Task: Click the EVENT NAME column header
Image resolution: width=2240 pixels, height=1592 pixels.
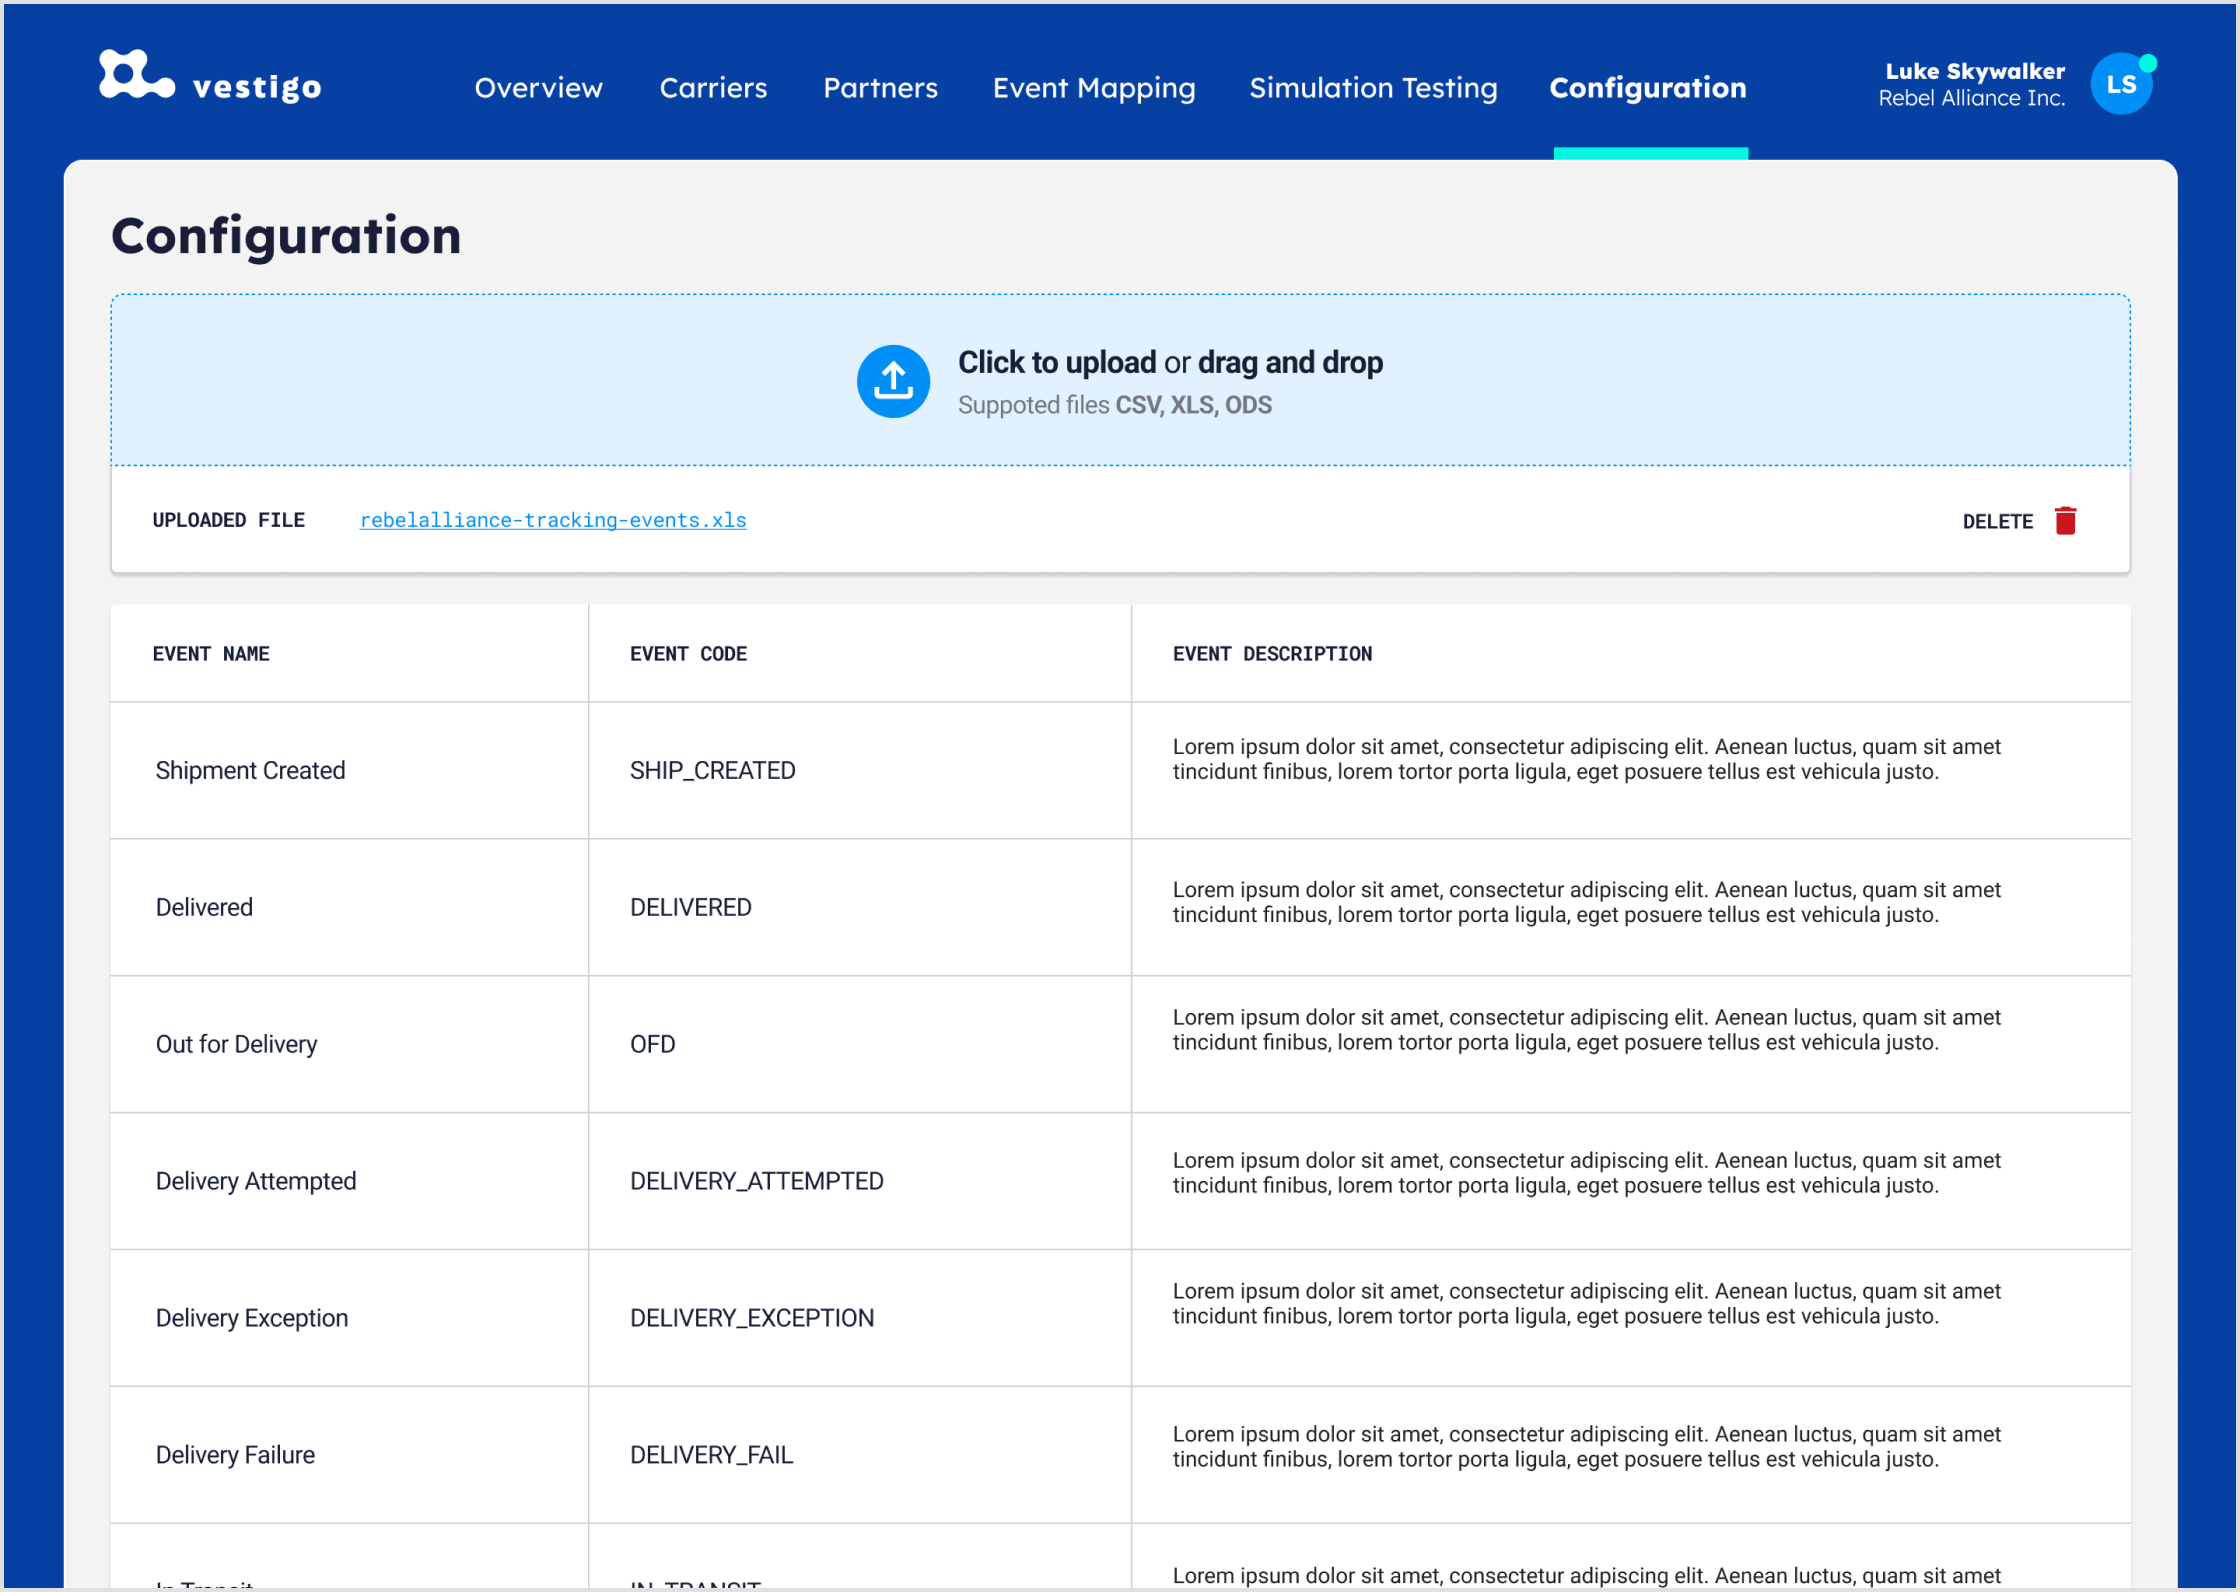Action: coord(211,653)
